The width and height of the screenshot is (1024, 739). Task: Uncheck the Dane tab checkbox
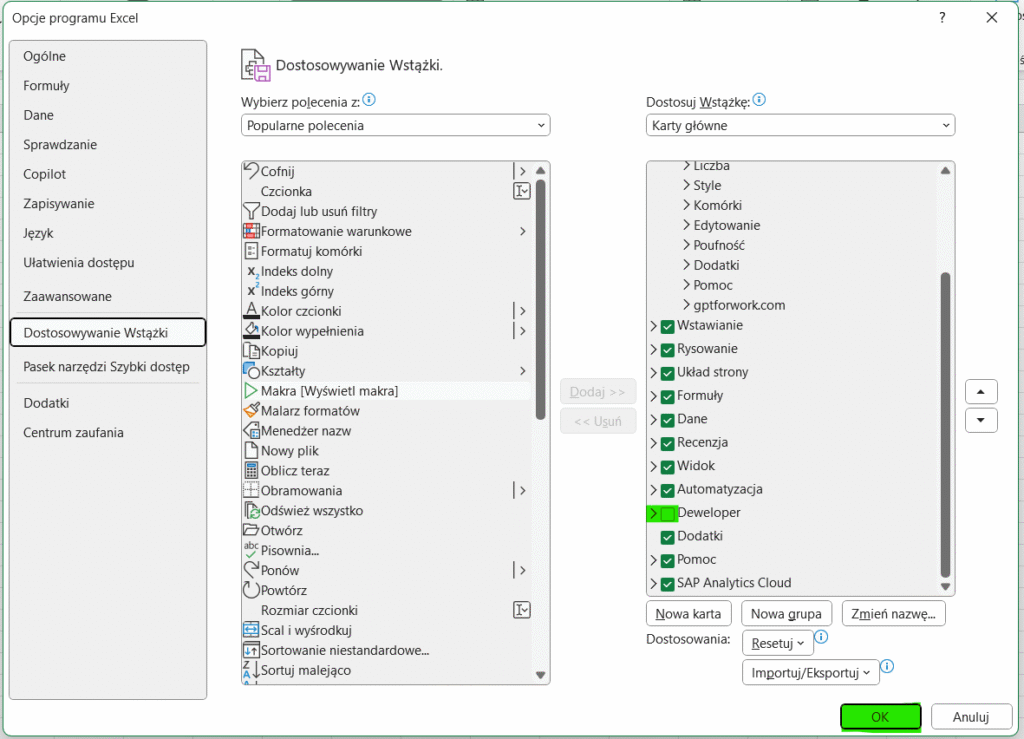point(667,420)
